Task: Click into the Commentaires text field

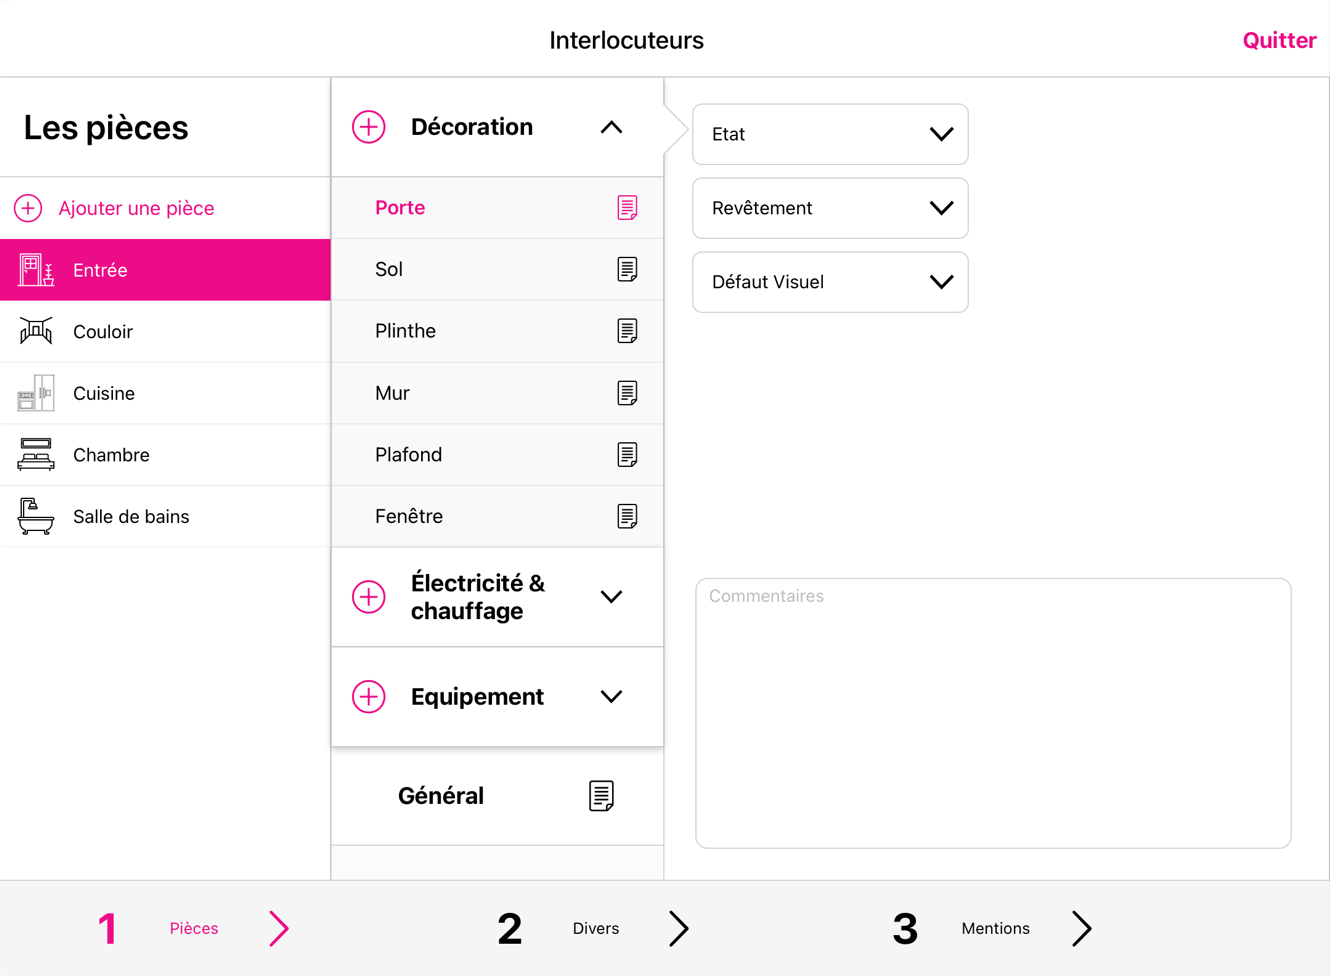Action: [993, 713]
